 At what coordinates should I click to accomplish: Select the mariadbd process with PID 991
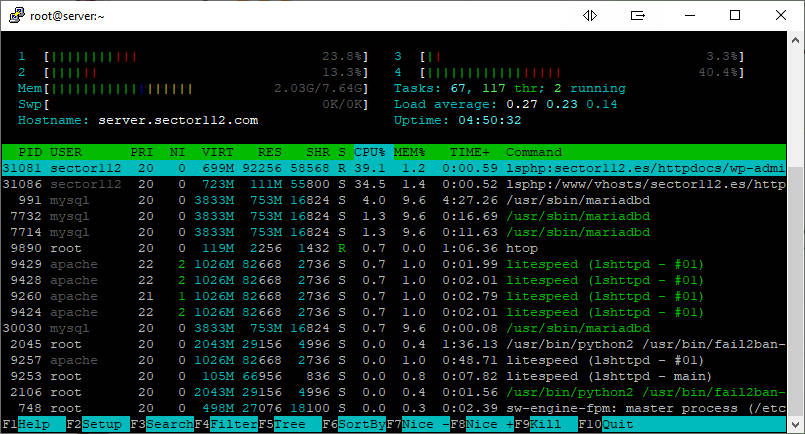click(394, 200)
